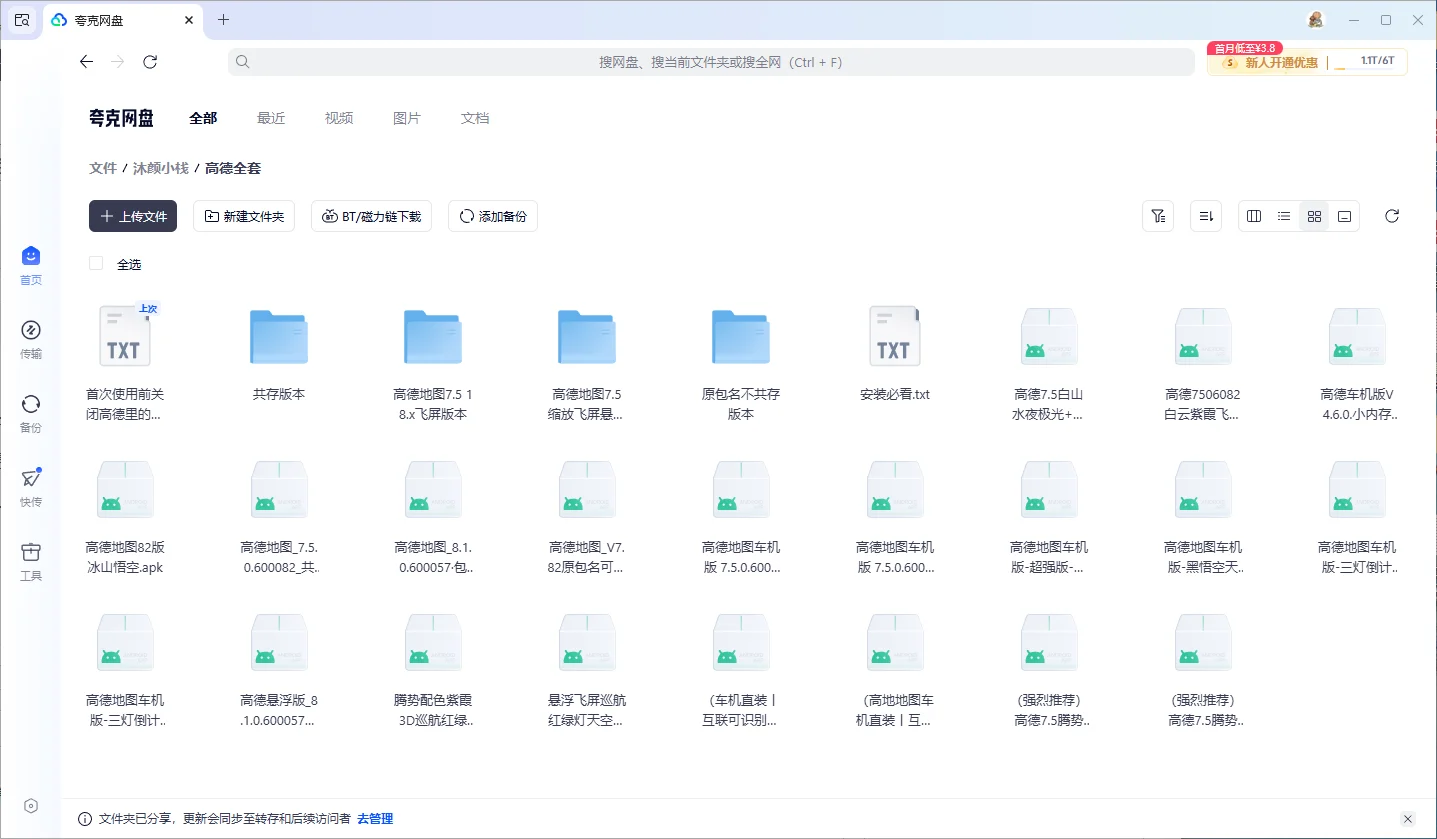Switch to the 视频 tab

(339, 118)
